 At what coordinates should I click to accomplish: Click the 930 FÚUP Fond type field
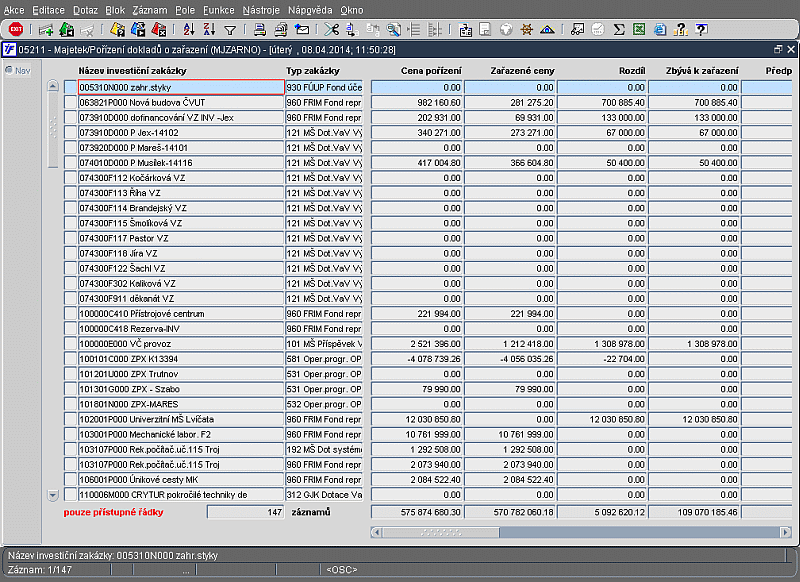coord(324,87)
